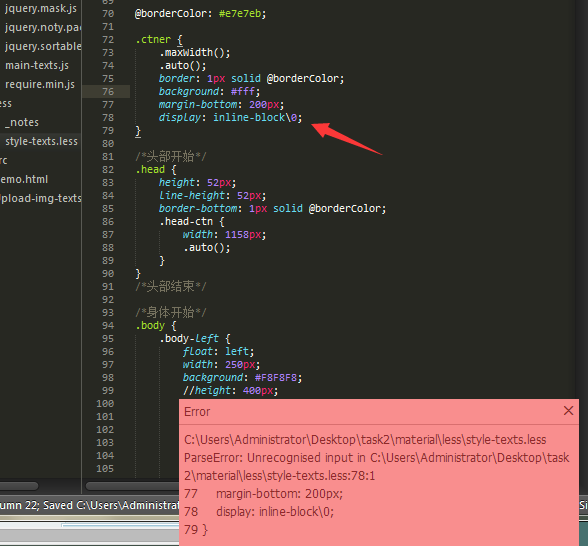This screenshot has width=588, height=546.
Task: Open require.min.js file
Action: point(40,84)
